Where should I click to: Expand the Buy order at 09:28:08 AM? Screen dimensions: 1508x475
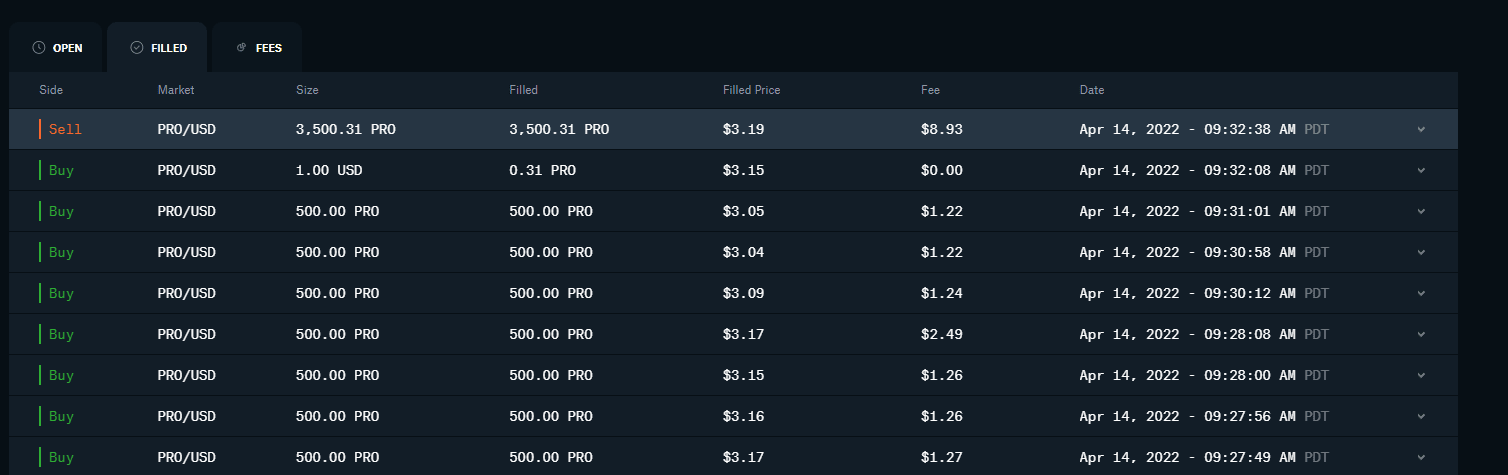1421,334
